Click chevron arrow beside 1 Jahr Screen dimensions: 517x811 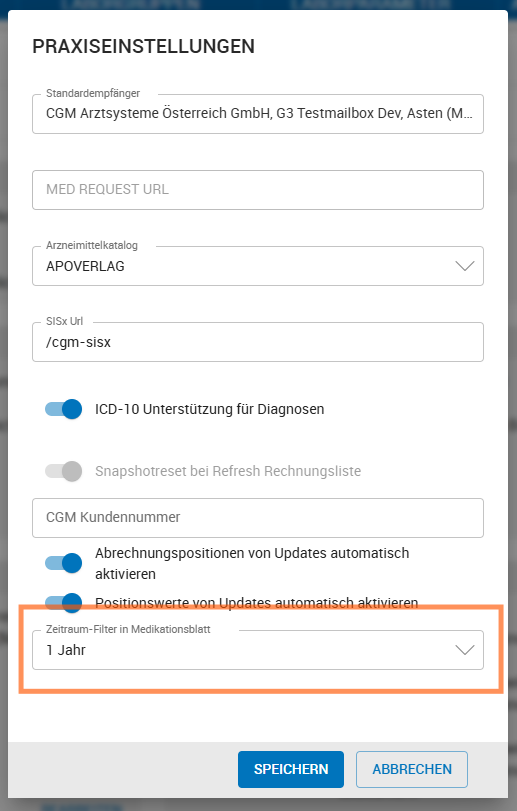[x=465, y=650]
